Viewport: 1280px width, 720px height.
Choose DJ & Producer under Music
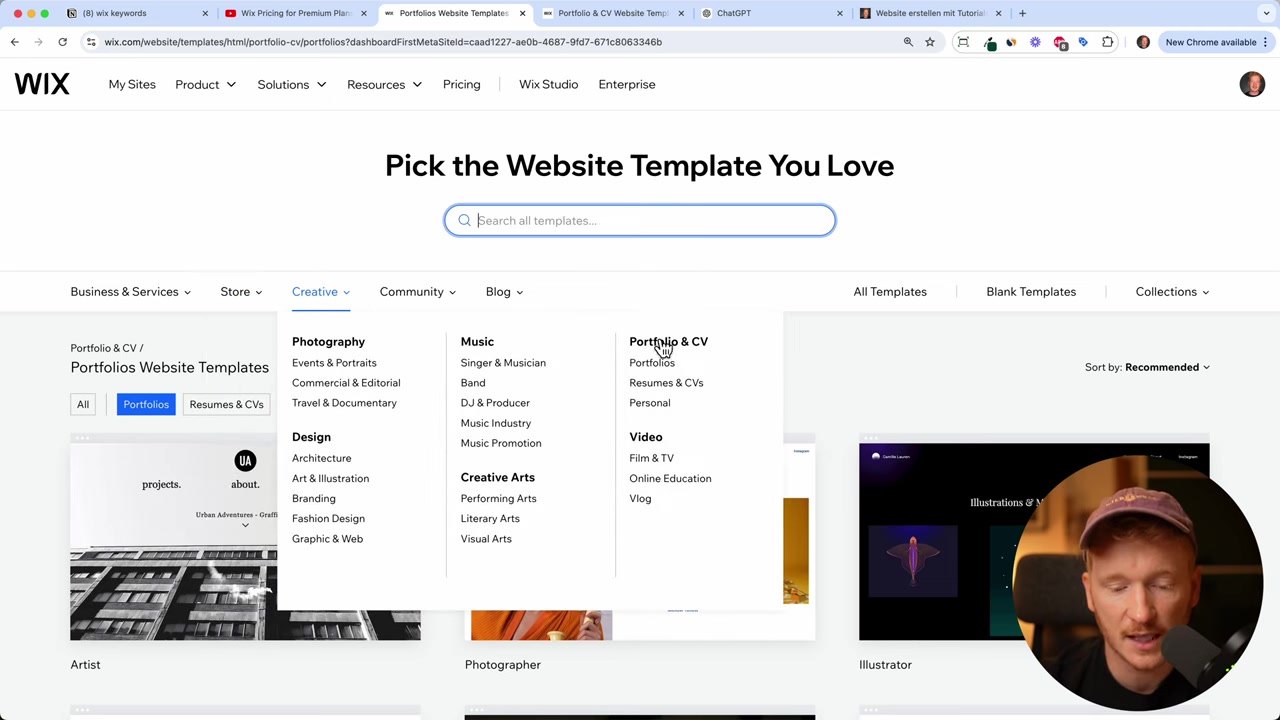click(x=495, y=403)
